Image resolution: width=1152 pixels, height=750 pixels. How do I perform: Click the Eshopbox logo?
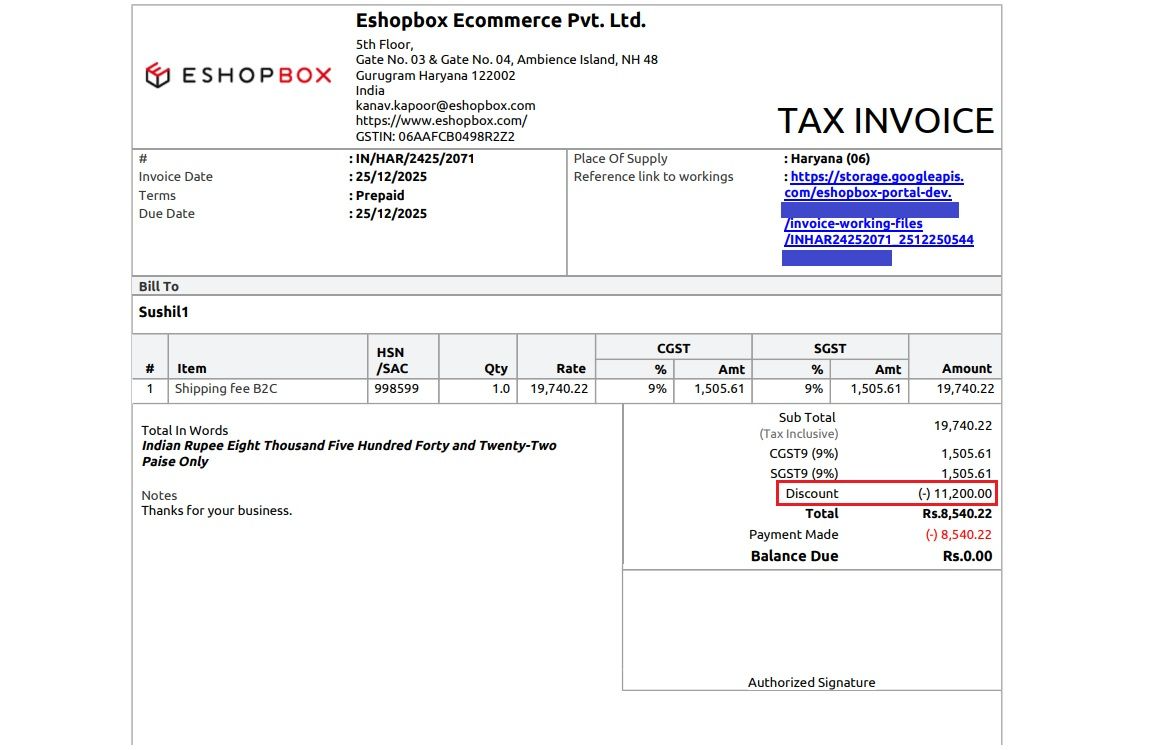(x=238, y=75)
